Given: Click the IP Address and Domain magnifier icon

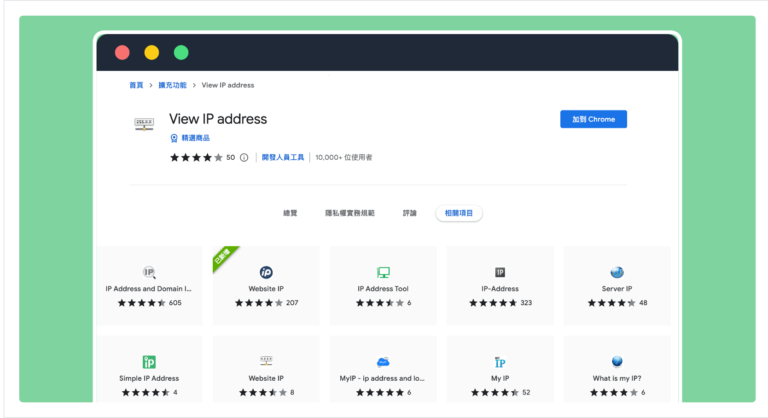Looking at the screenshot, I should (x=149, y=272).
